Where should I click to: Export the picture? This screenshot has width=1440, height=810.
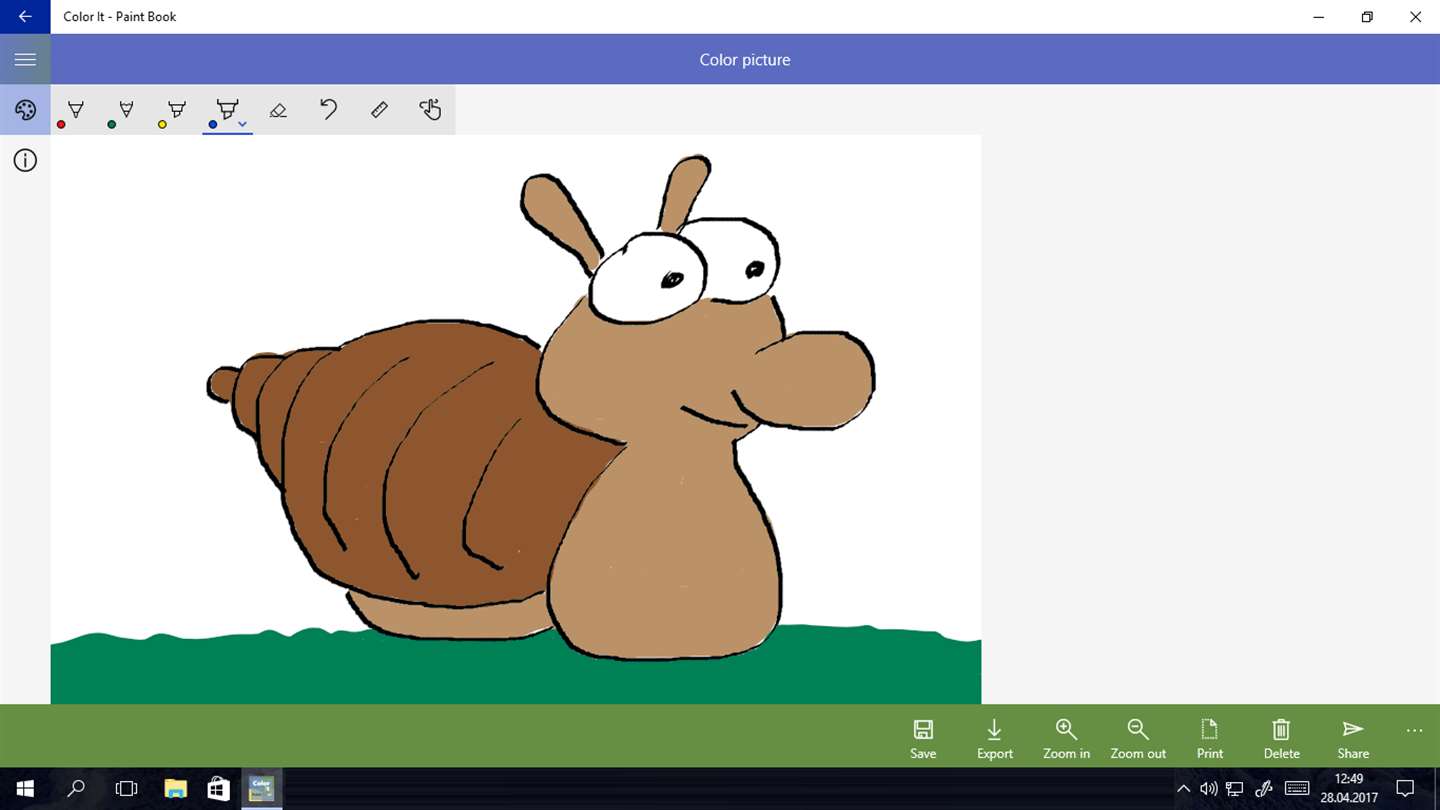click(995, 739)
